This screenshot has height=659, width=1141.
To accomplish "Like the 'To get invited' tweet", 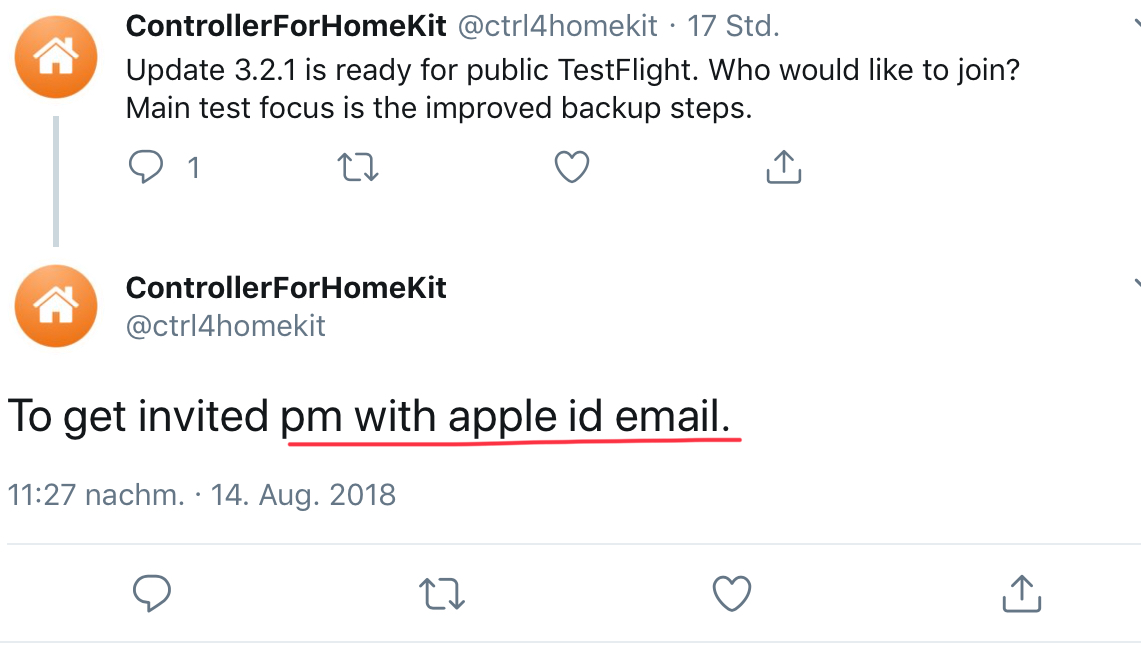I will 731,594.
